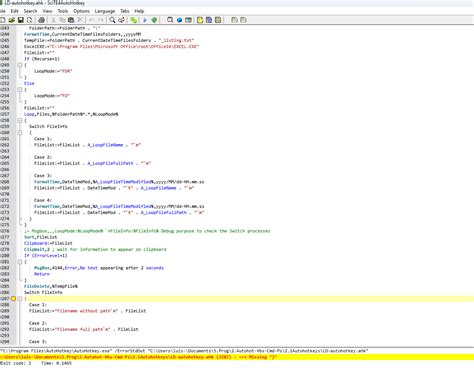The width and height of the screenshot is (474, 385).
Task: Click the 'If (ErrorLevel=1)' code line
Action: (46, 256)
